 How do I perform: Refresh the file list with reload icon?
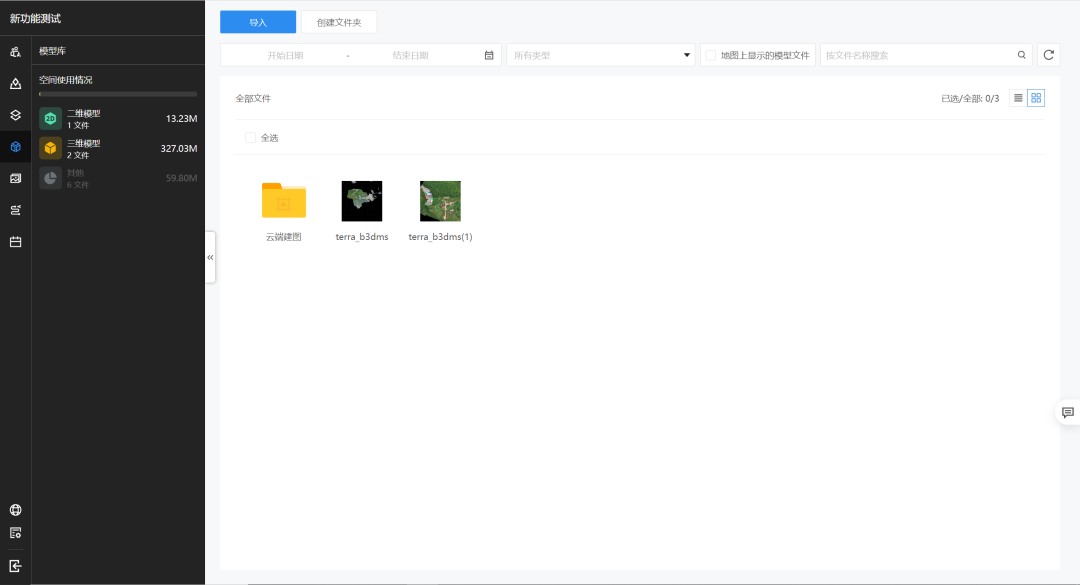1049,55
